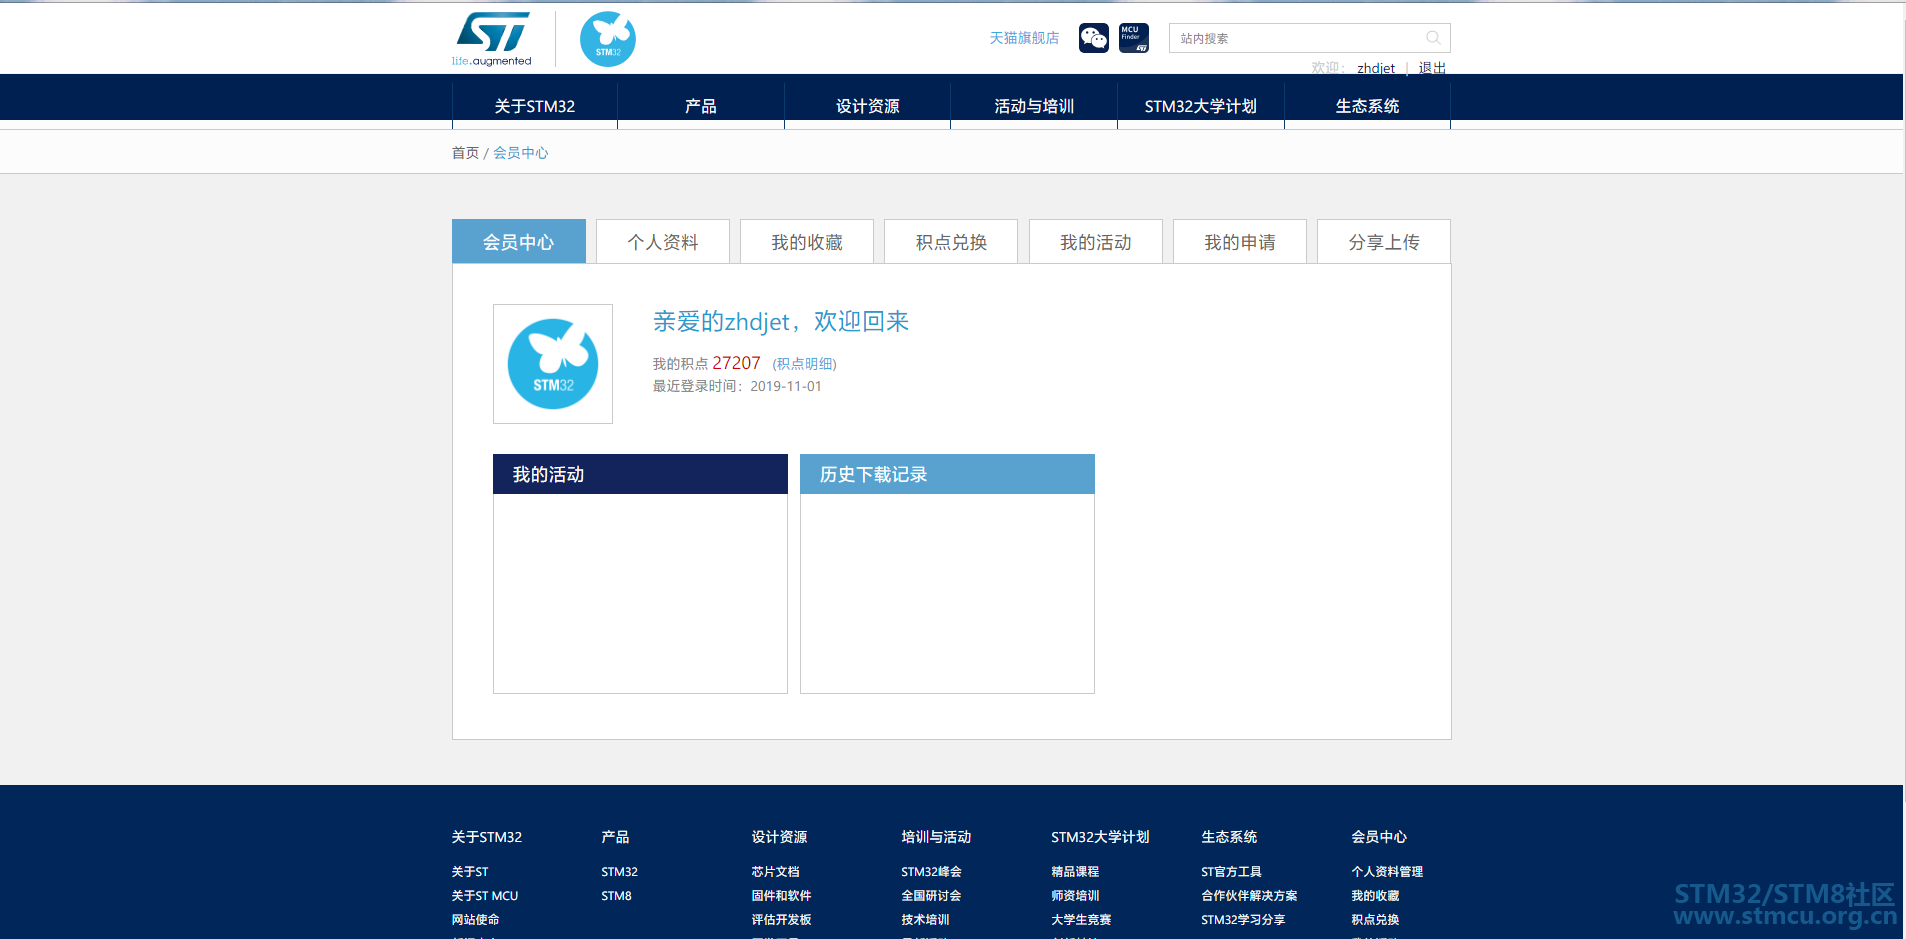Image resolution: width=1906 pixels, height=939 pixels.
Task: Log out via the 退出 link
Action: pyautogui.click(x=1432, y=68)
